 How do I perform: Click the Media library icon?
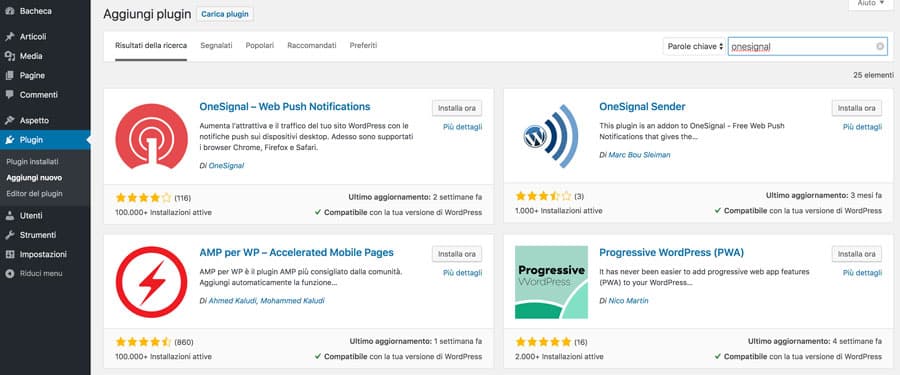click(9, 56)
